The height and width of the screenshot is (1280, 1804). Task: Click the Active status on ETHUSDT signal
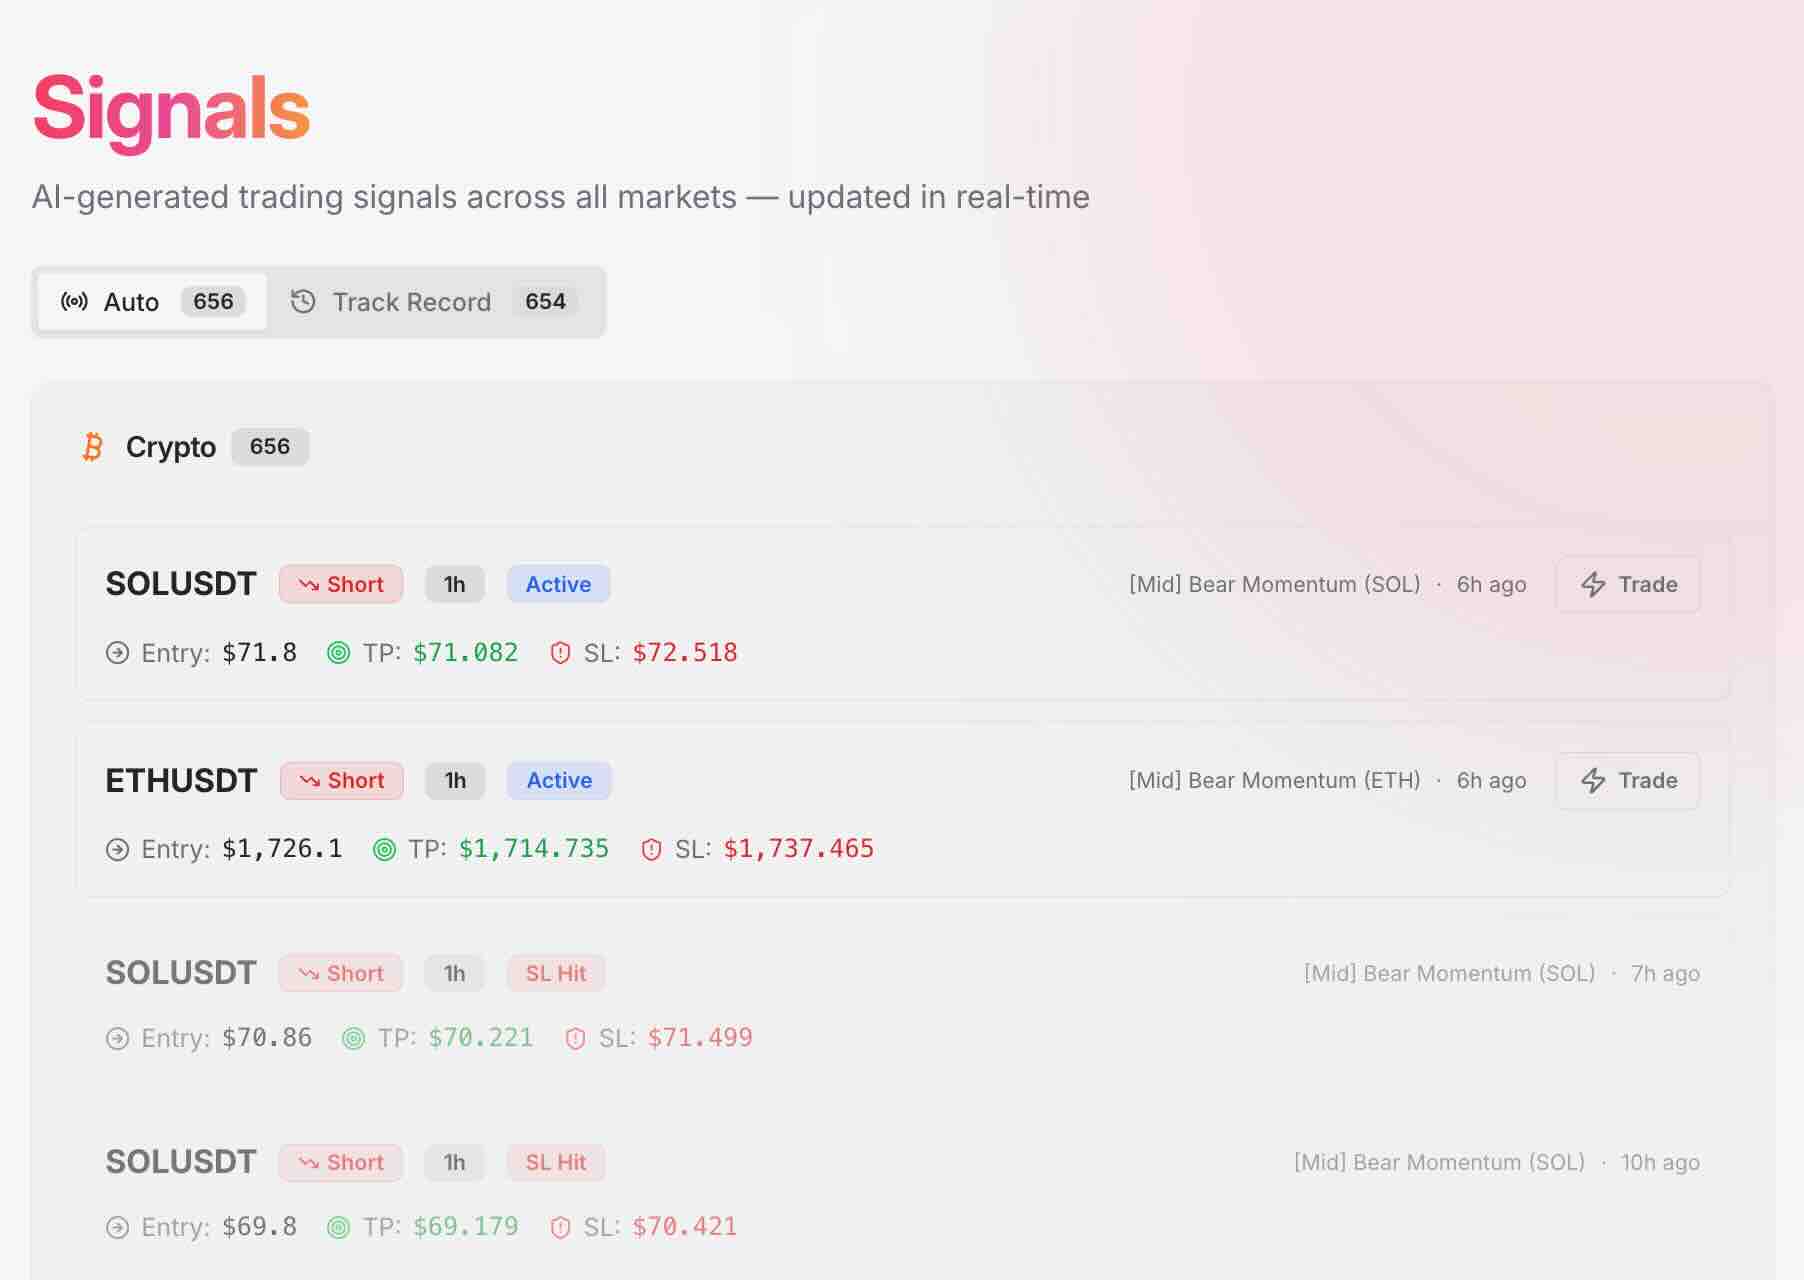pyautogui.click(x=559, y=781)
